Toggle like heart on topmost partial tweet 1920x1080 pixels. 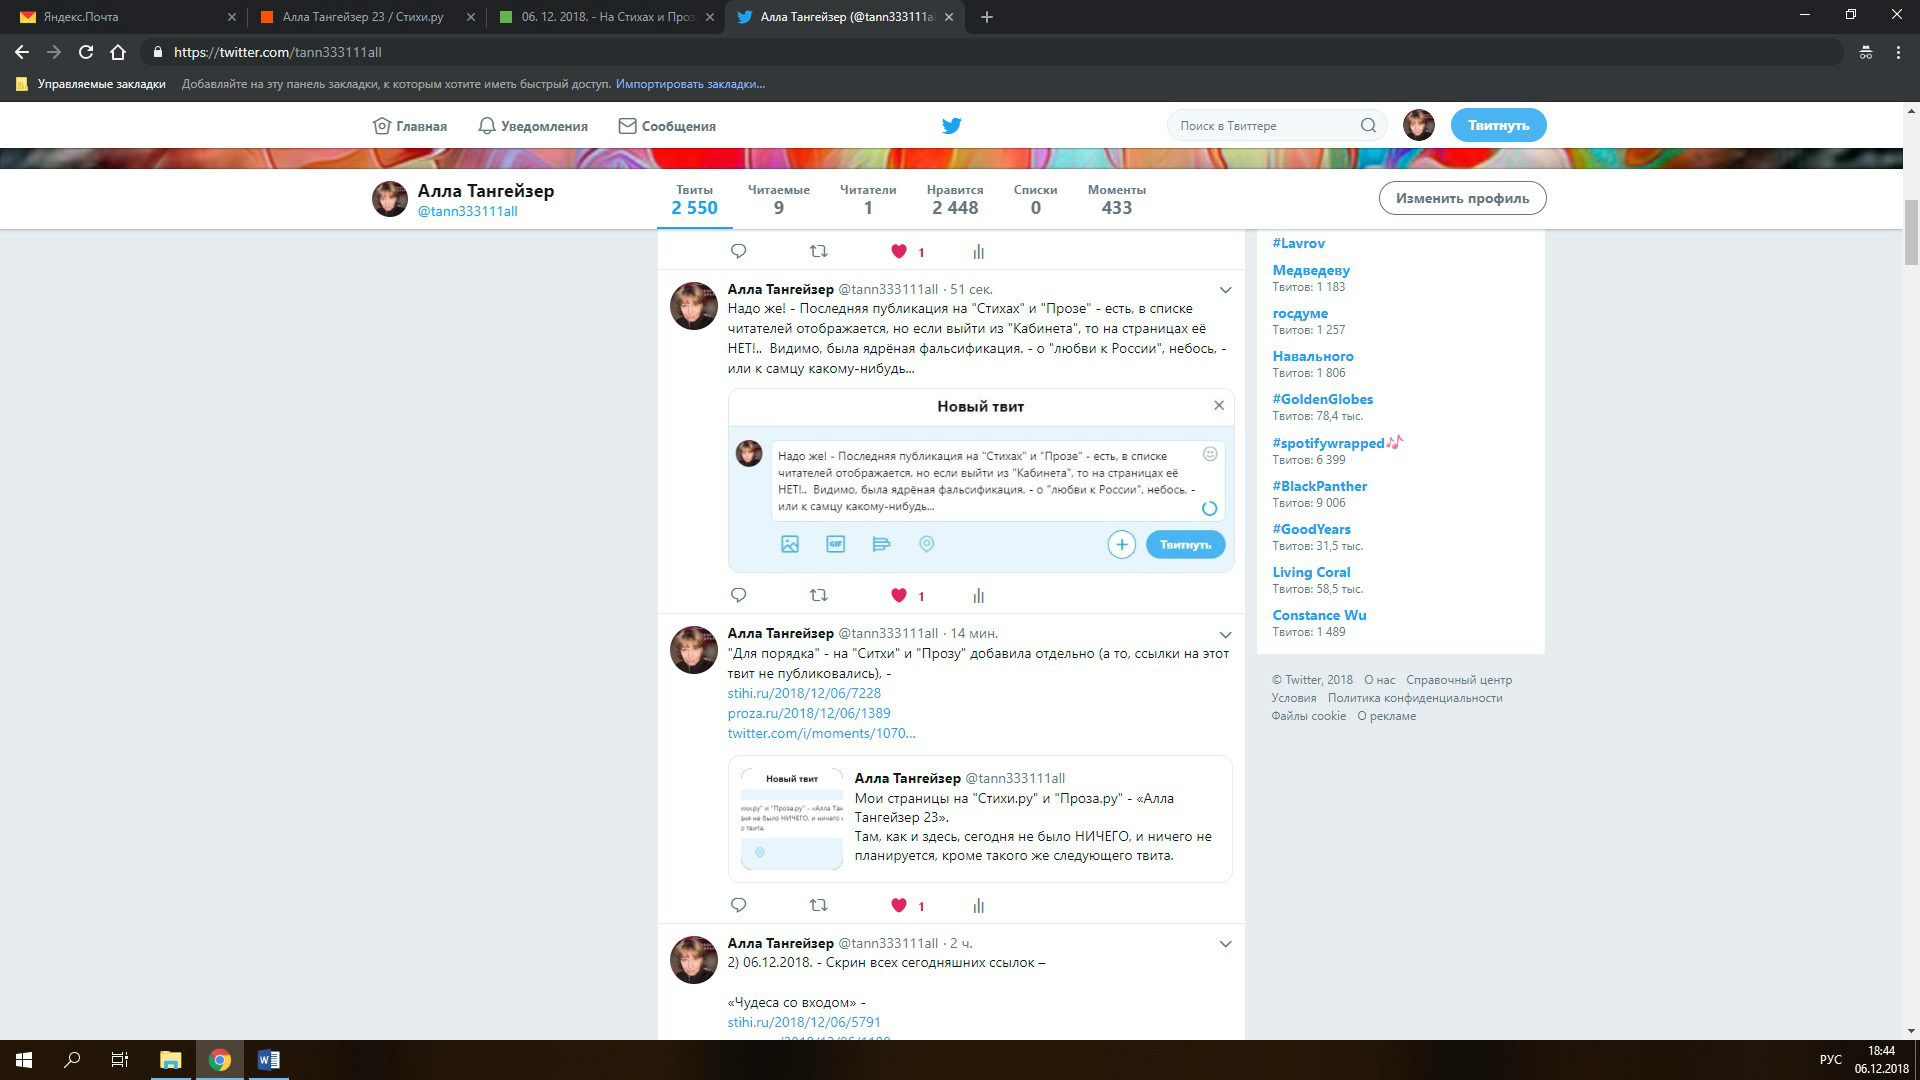899,251
